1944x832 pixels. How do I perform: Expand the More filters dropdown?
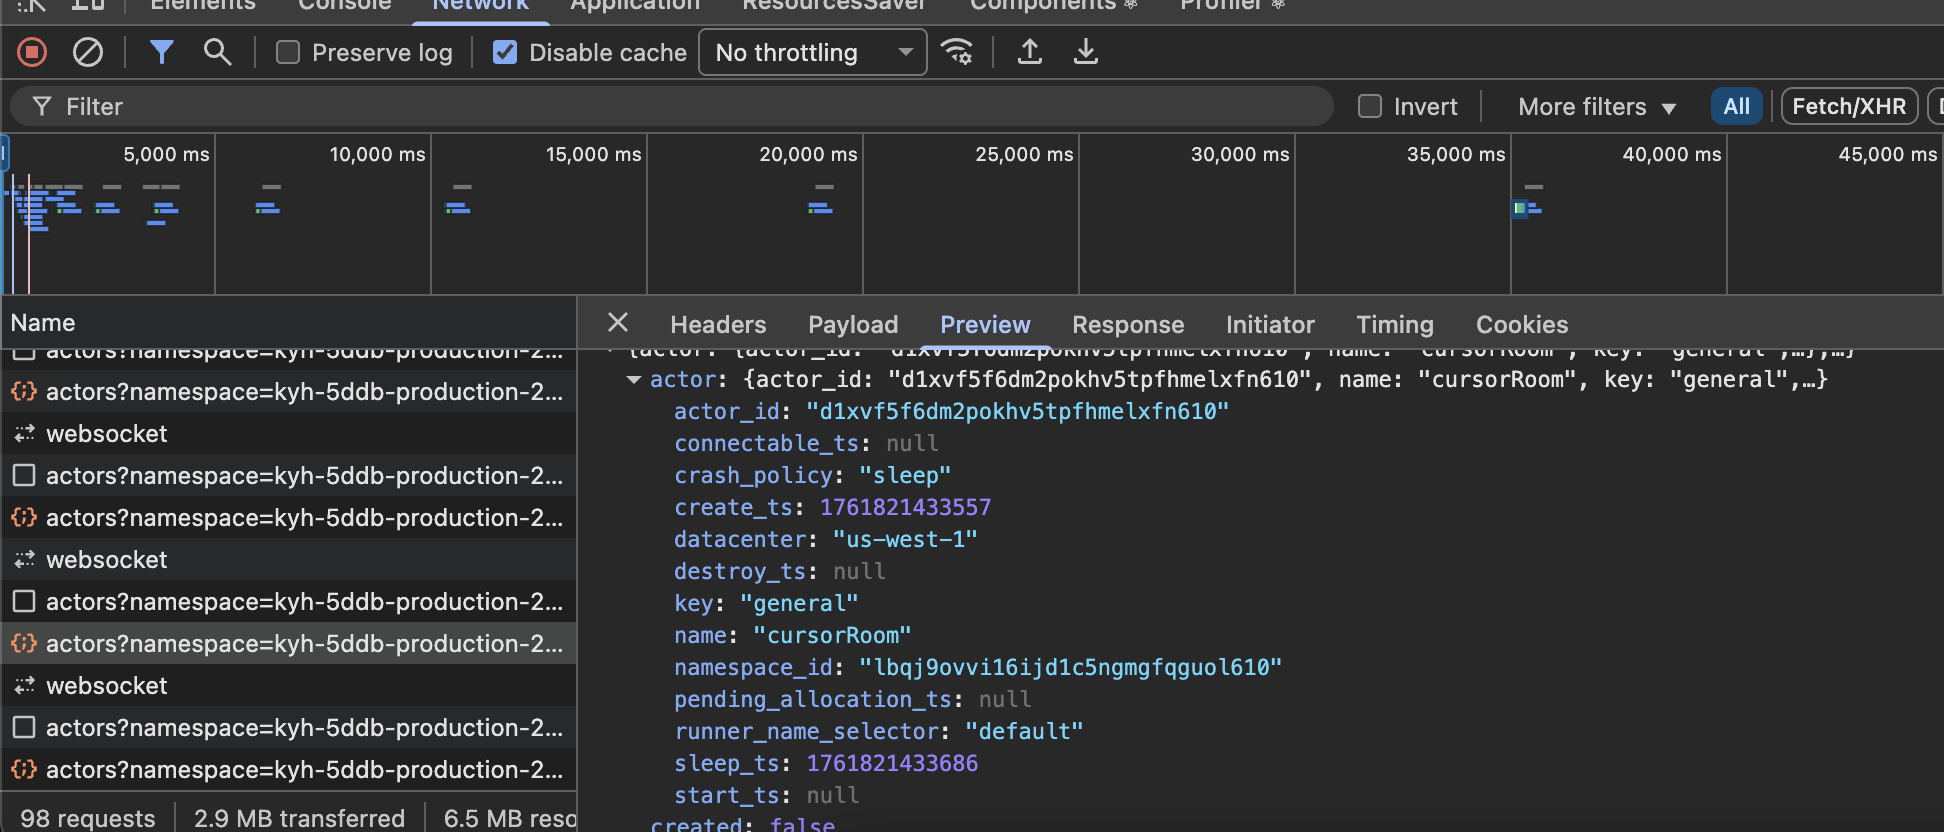point(1596,107)
